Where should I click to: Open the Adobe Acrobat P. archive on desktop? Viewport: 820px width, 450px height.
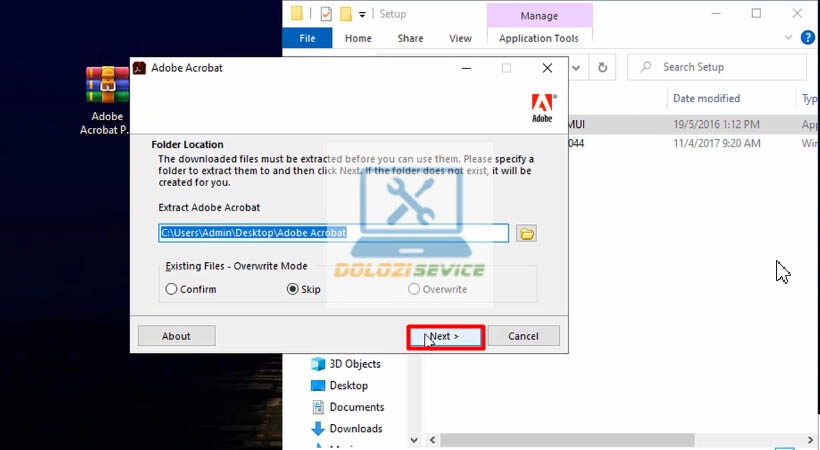(x=107, y=101)
